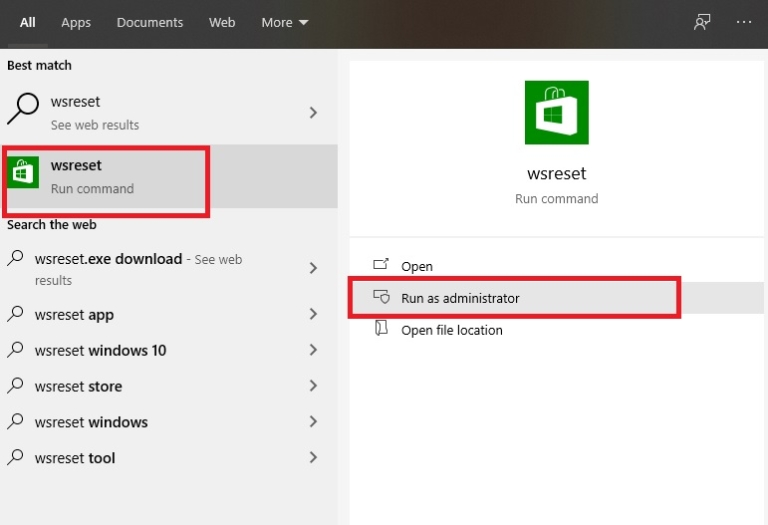Click the feedback icon in top bar
The image size is (768, 525).
(x=702, y=22)
